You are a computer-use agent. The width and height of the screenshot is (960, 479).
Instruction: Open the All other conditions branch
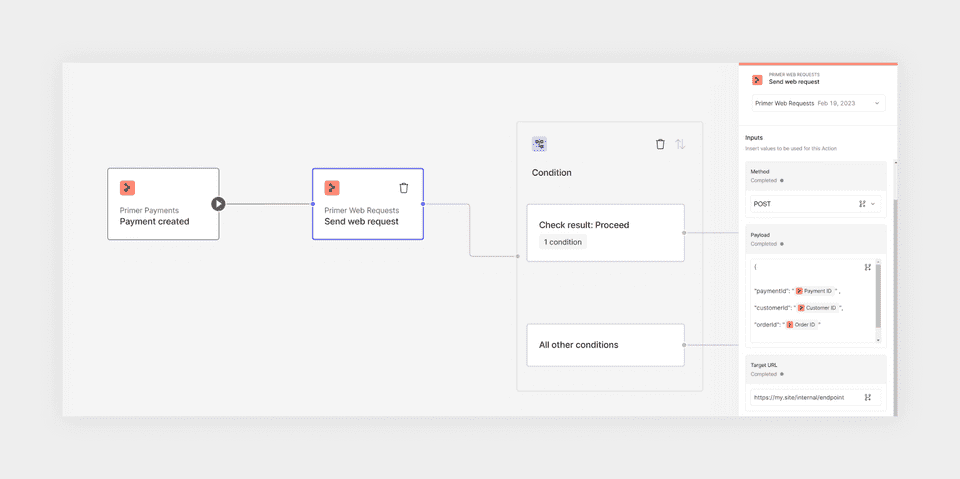click(x=606, y=345)
